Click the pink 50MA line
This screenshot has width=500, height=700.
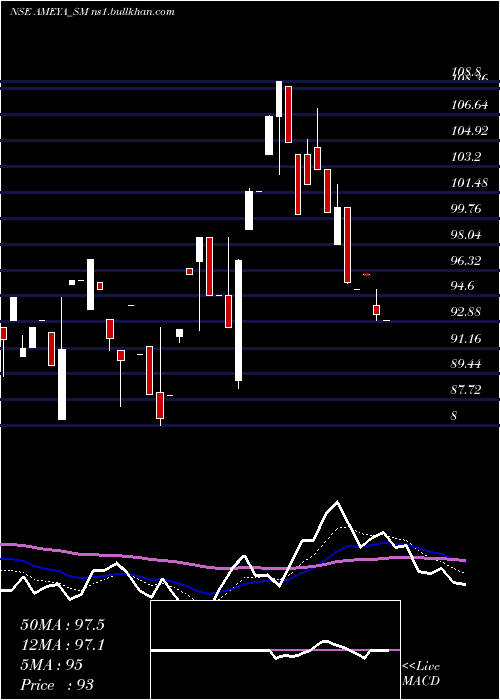point(232,568)
